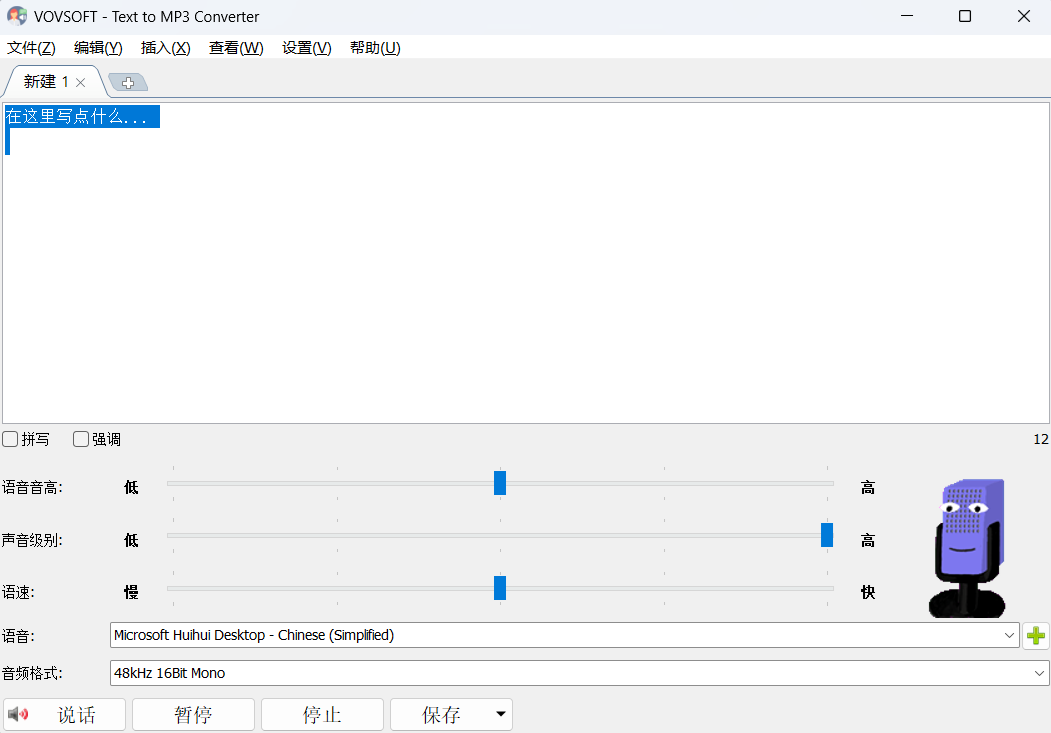This screenshot has width=1051, height=733.
Task: Open the 编辑(Y) menu
Action: pos(98,48)
